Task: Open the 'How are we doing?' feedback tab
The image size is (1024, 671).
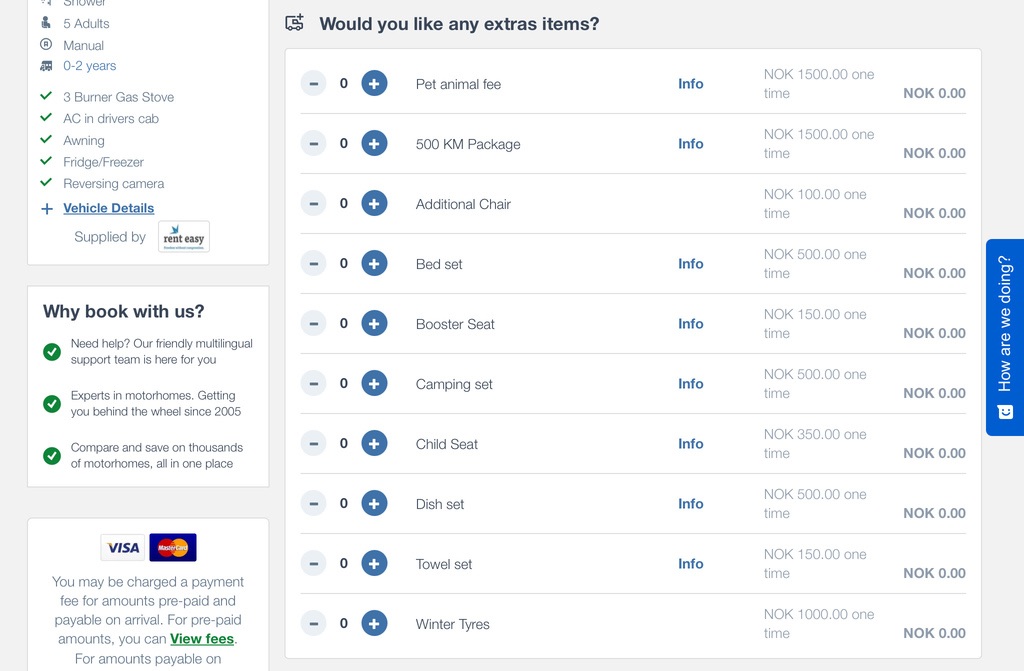Action: [x=1005, y=337]
